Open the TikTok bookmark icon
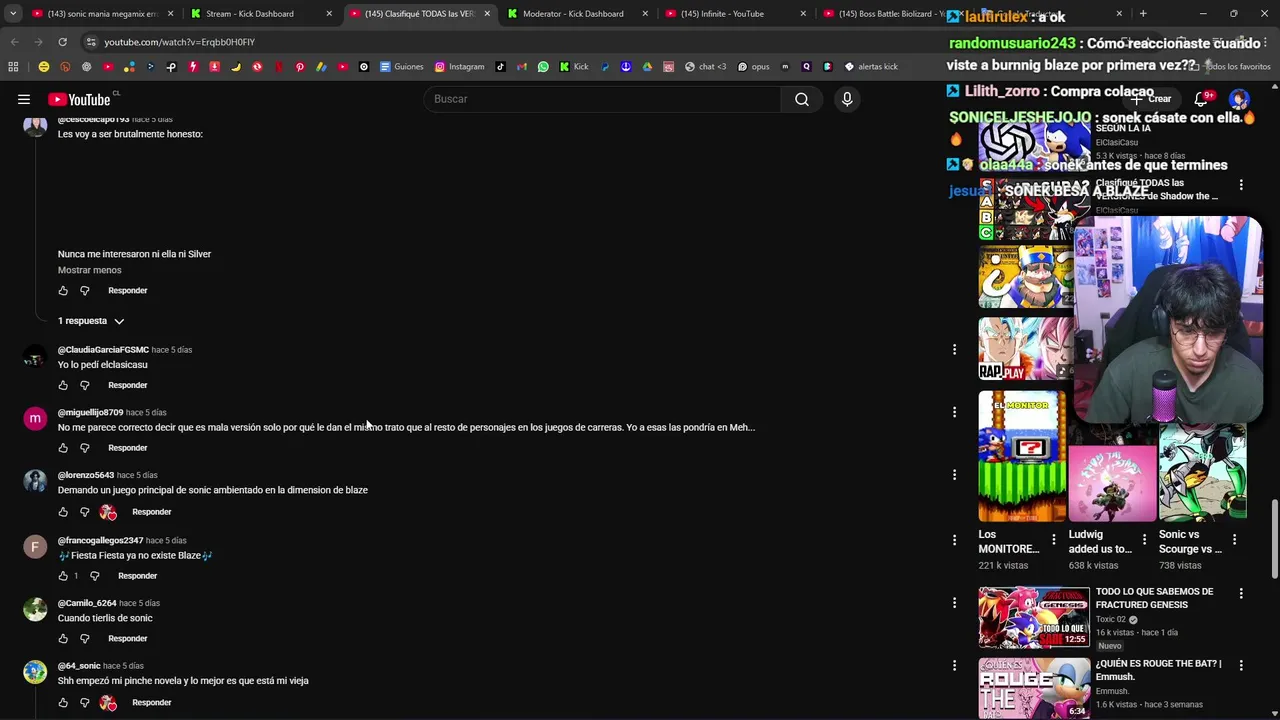 [x=501, y=67]
